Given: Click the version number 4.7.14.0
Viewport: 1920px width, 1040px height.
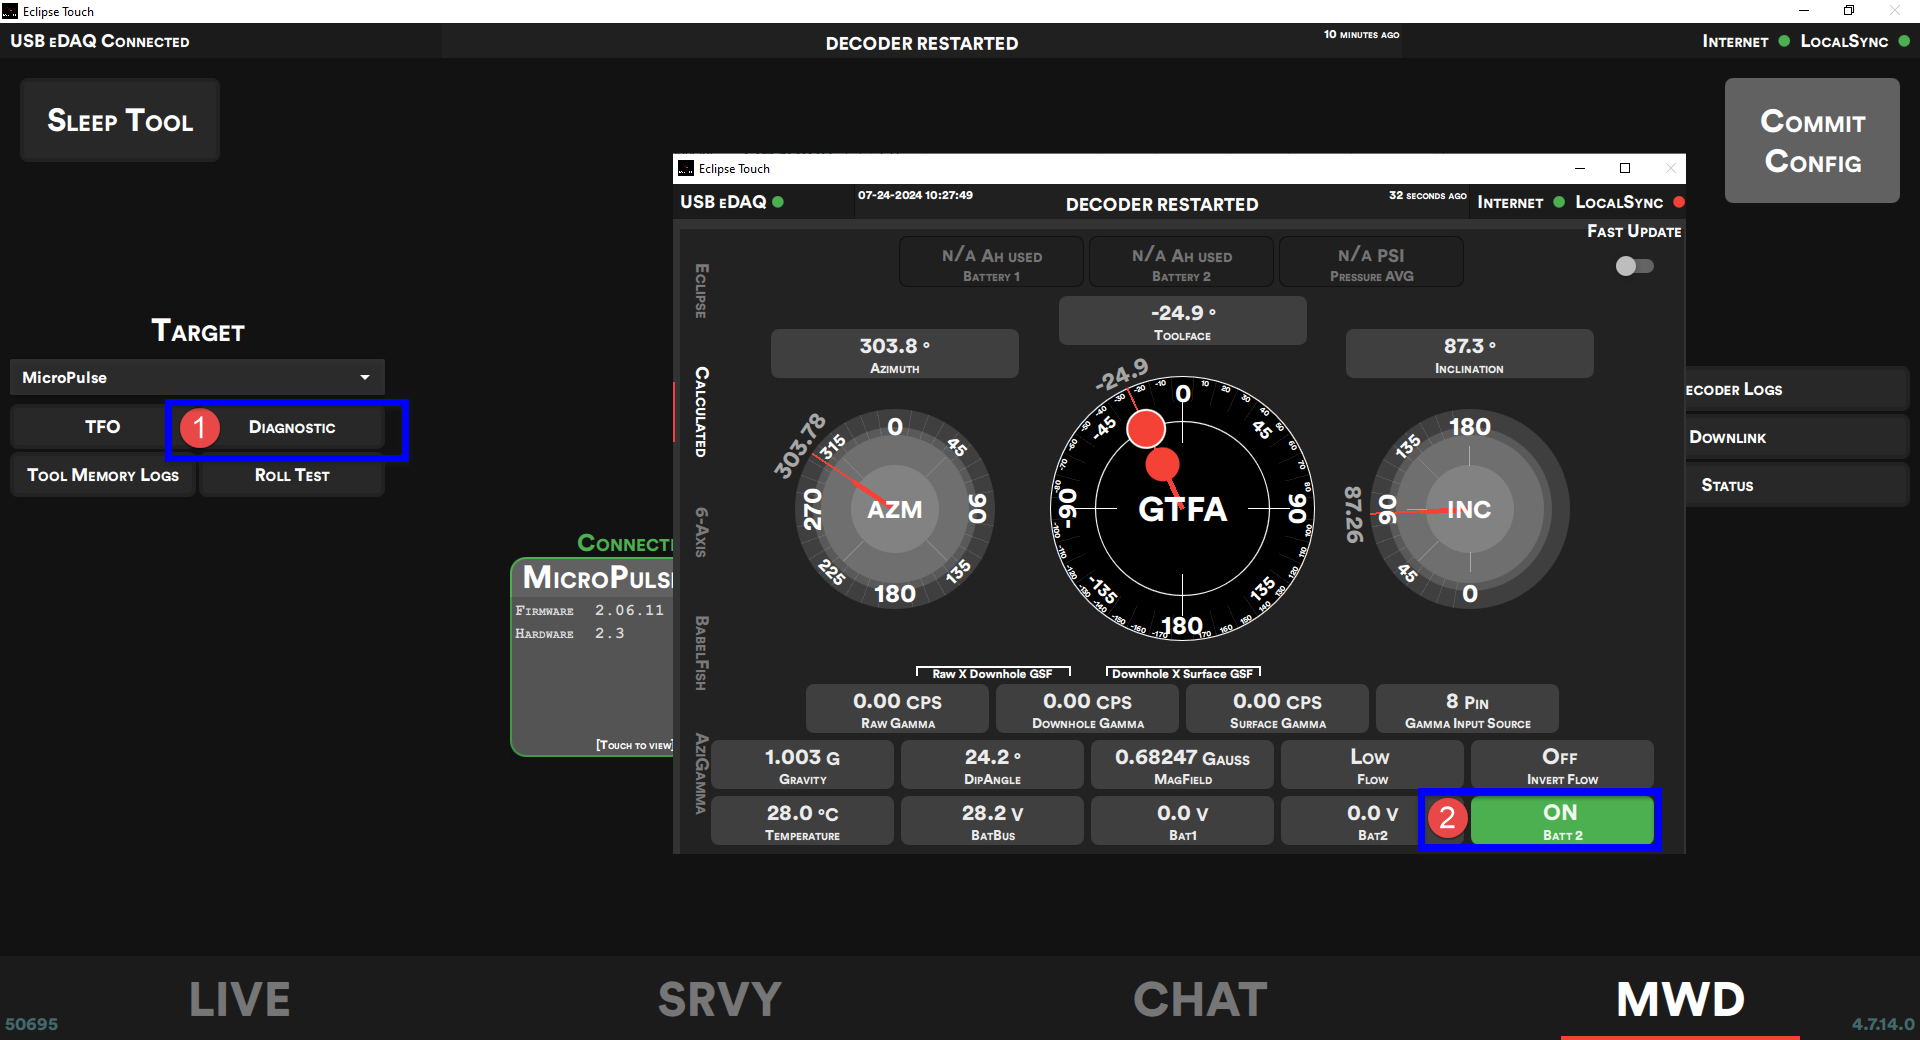Looking at the screenshot, I should tap(1882, 1024).
